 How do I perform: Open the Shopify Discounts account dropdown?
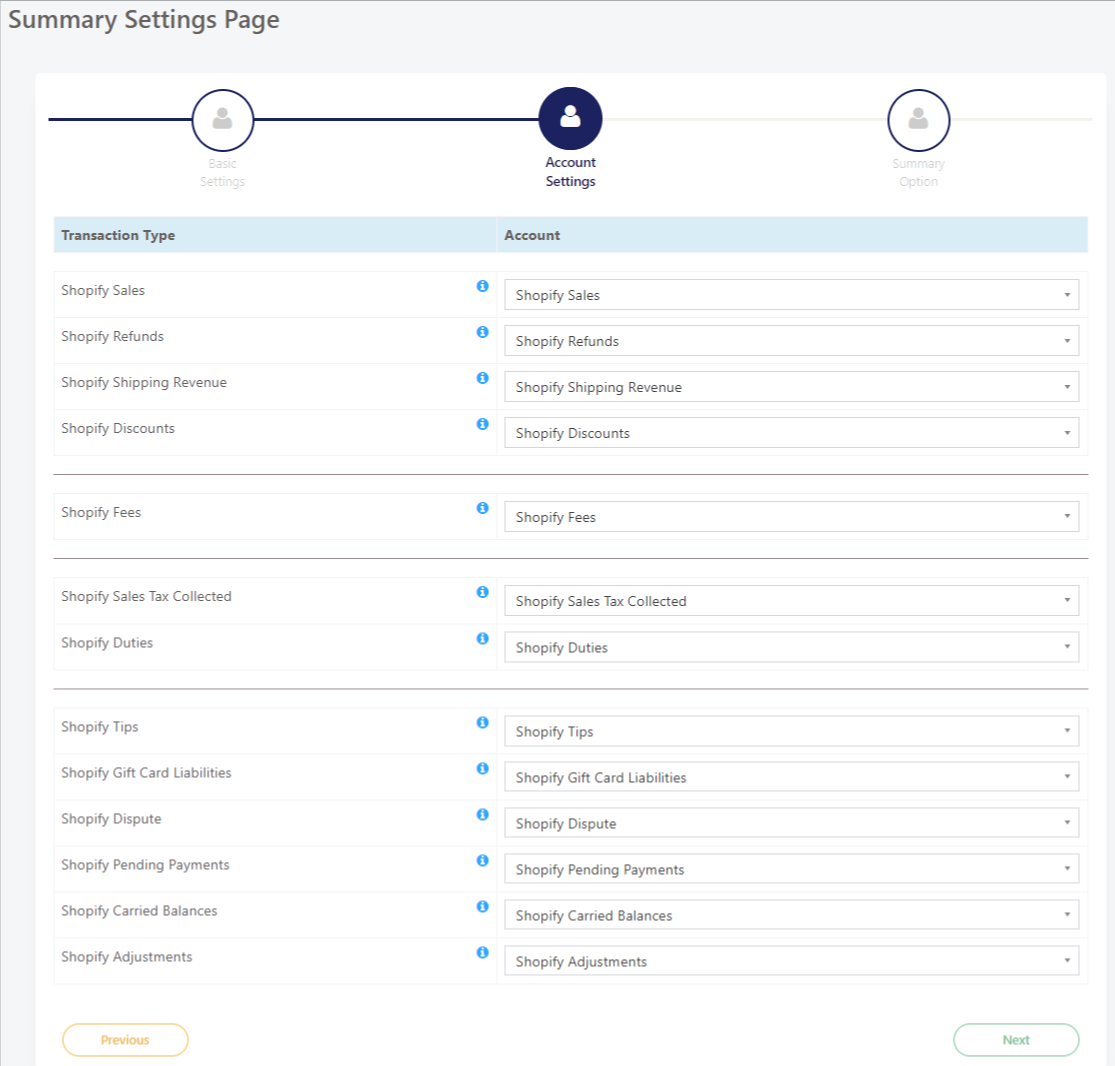(x=791, y=432)
